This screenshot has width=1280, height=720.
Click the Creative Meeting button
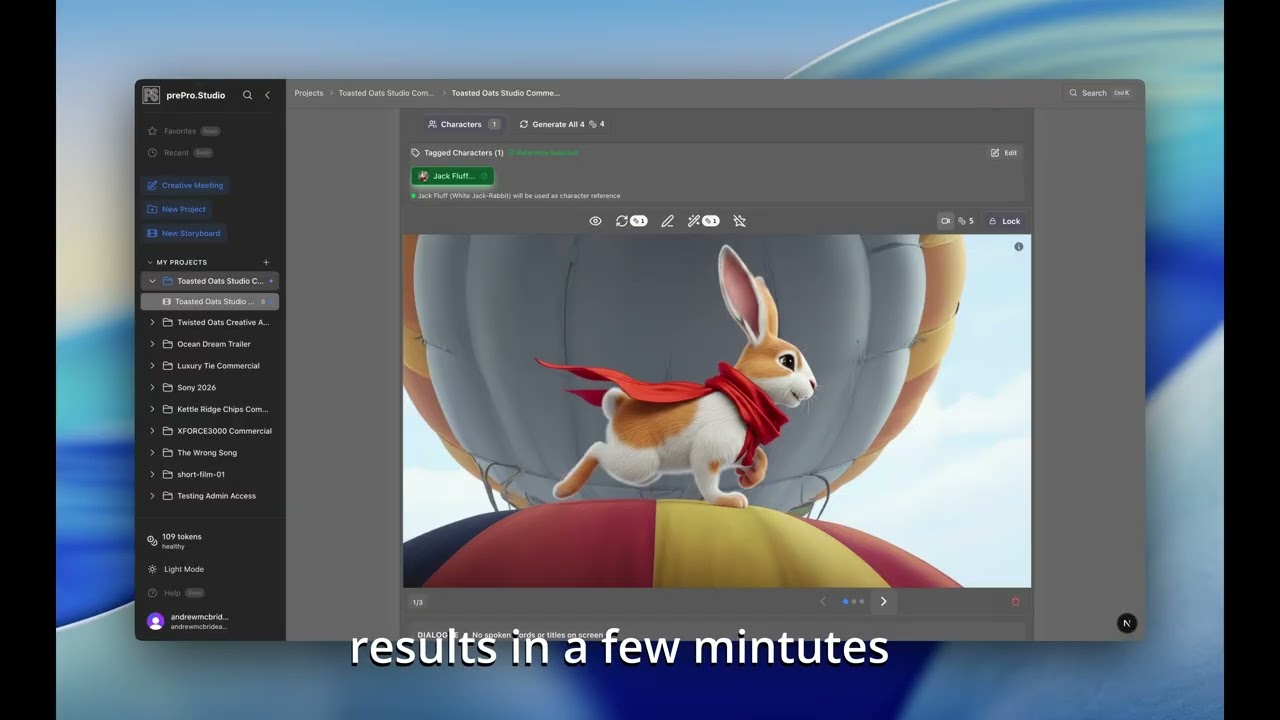pyautogui.click(x=184, y=185)
